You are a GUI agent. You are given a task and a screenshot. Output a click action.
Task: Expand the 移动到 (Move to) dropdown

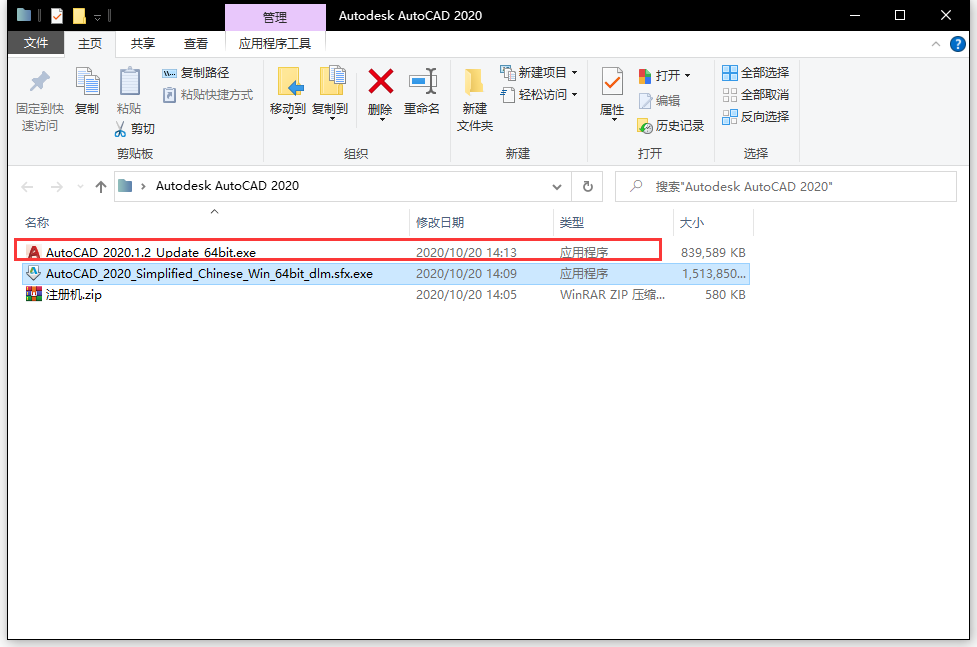point(287,117)
